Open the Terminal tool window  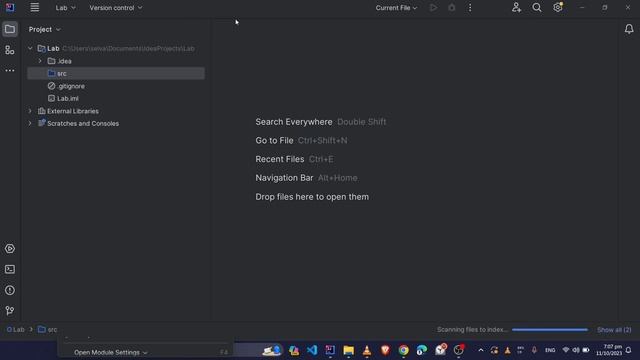point(10,269)
